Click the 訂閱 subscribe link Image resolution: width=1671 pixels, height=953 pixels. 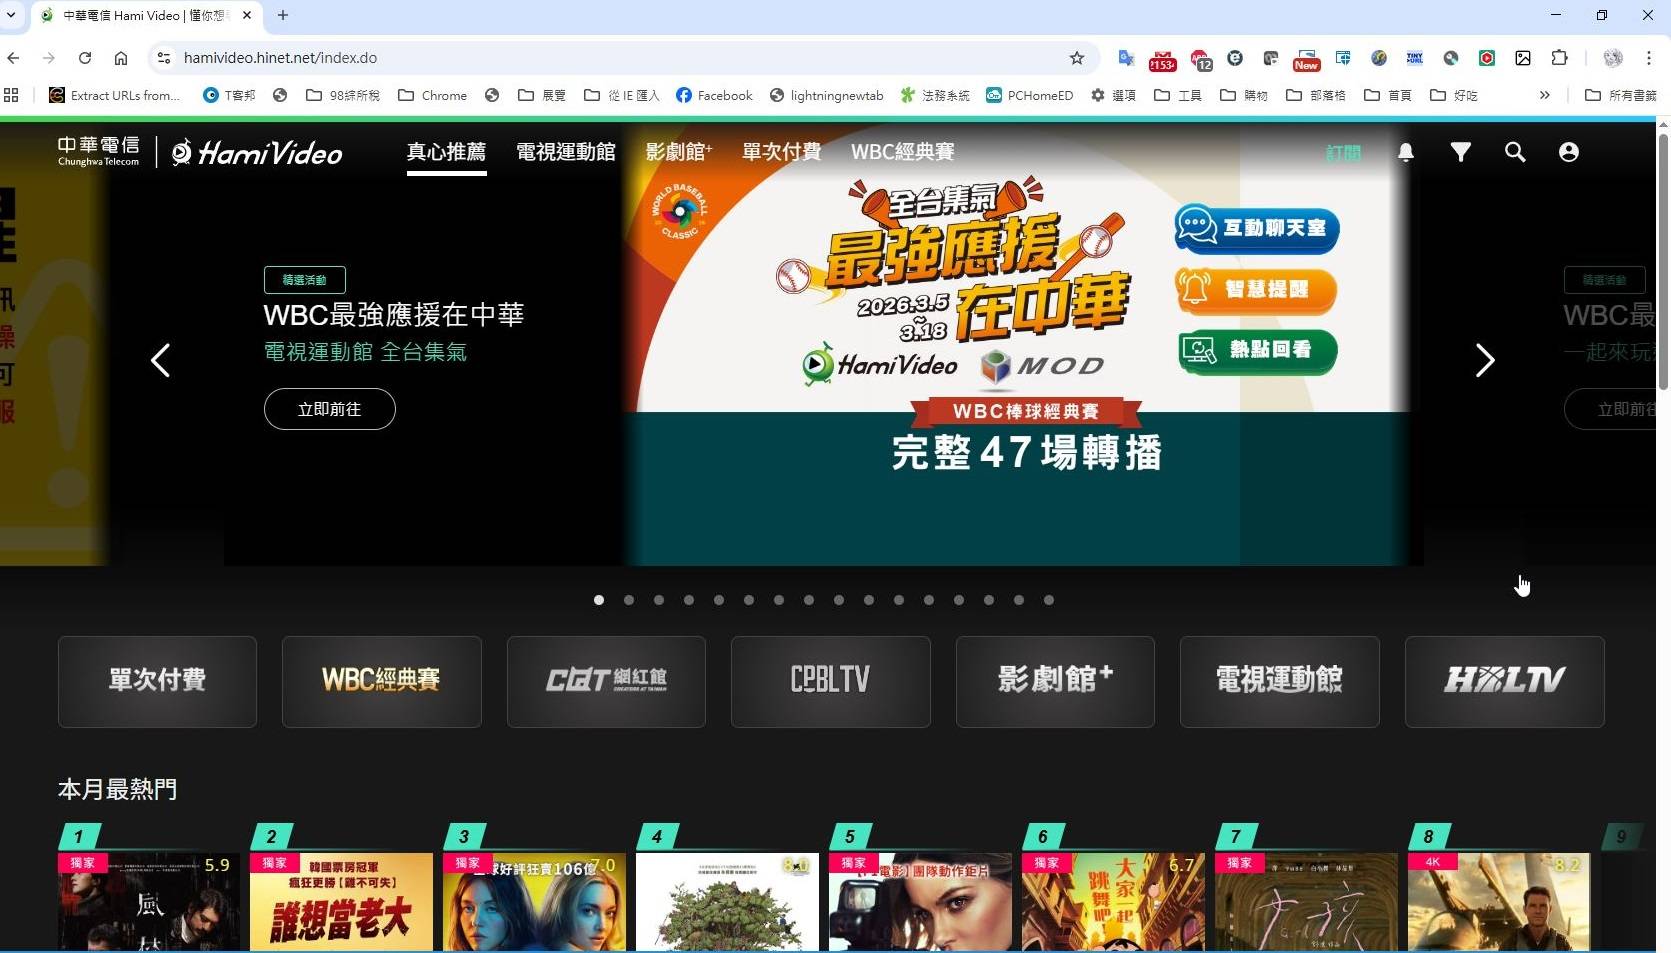[x=1343, y=152]
